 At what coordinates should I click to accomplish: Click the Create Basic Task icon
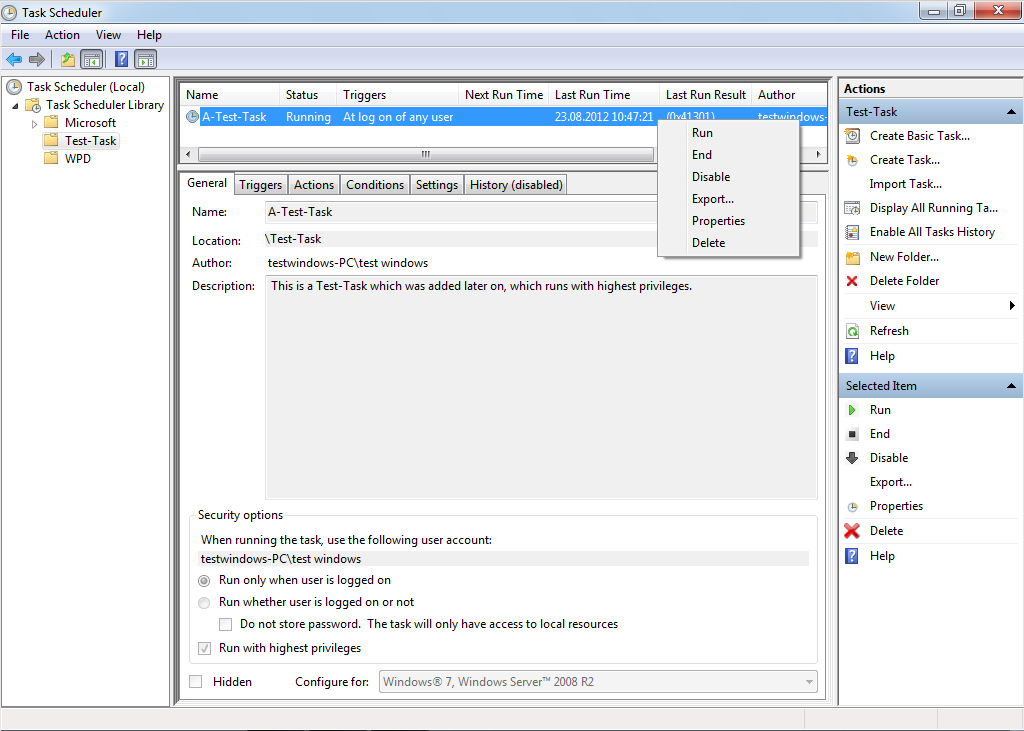852,136
